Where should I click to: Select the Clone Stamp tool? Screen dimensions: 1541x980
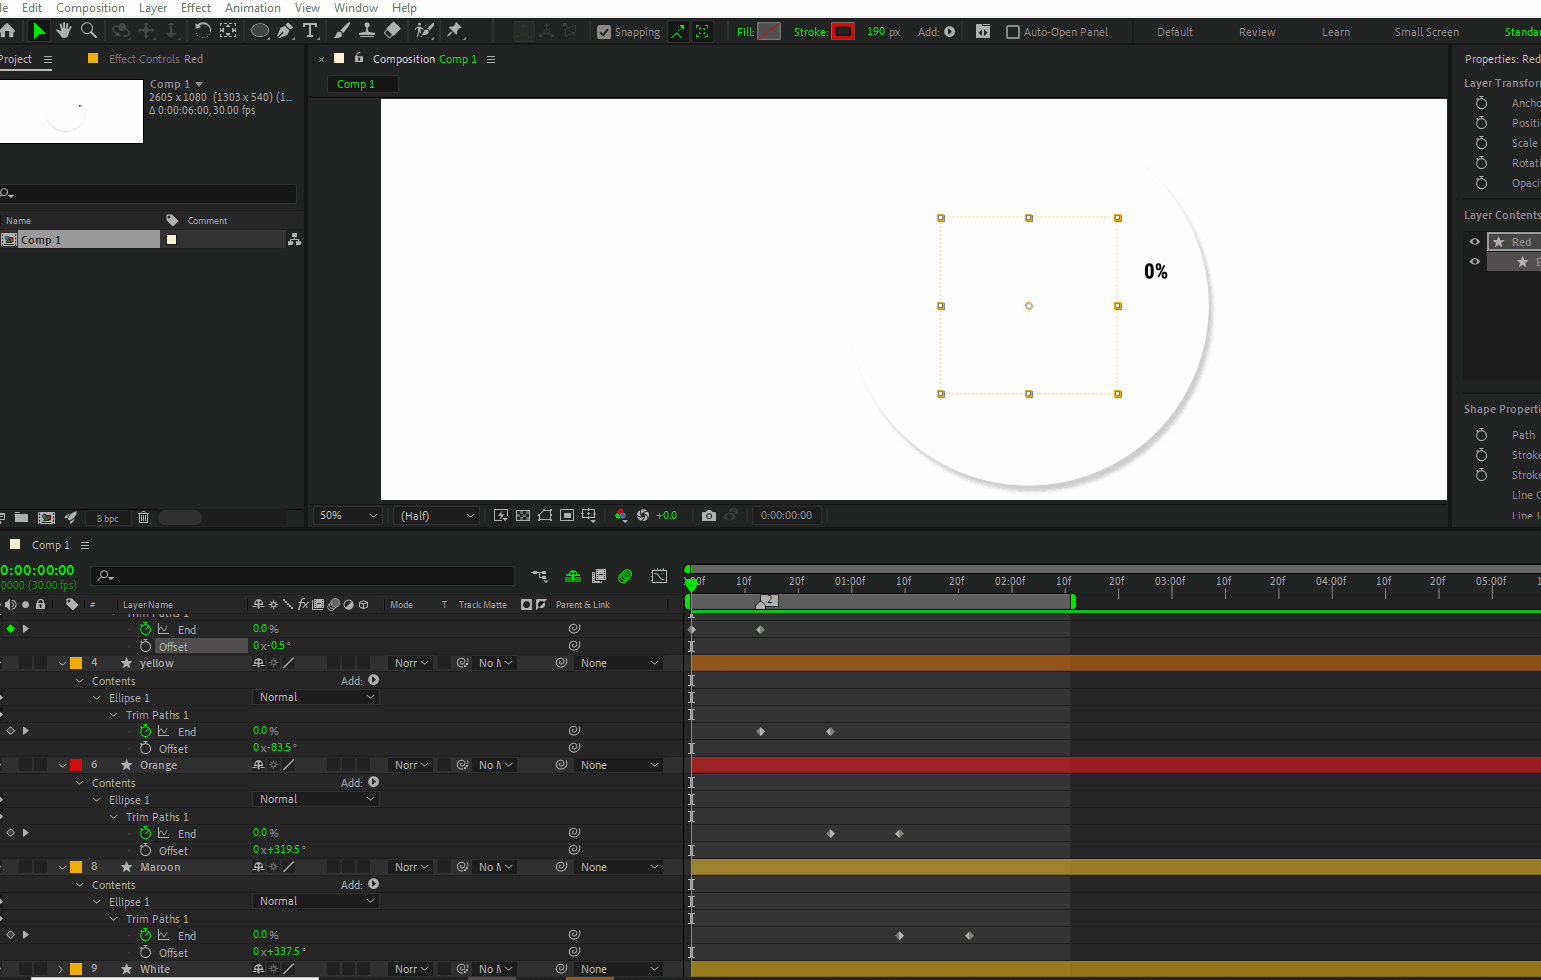pos(367,31)
